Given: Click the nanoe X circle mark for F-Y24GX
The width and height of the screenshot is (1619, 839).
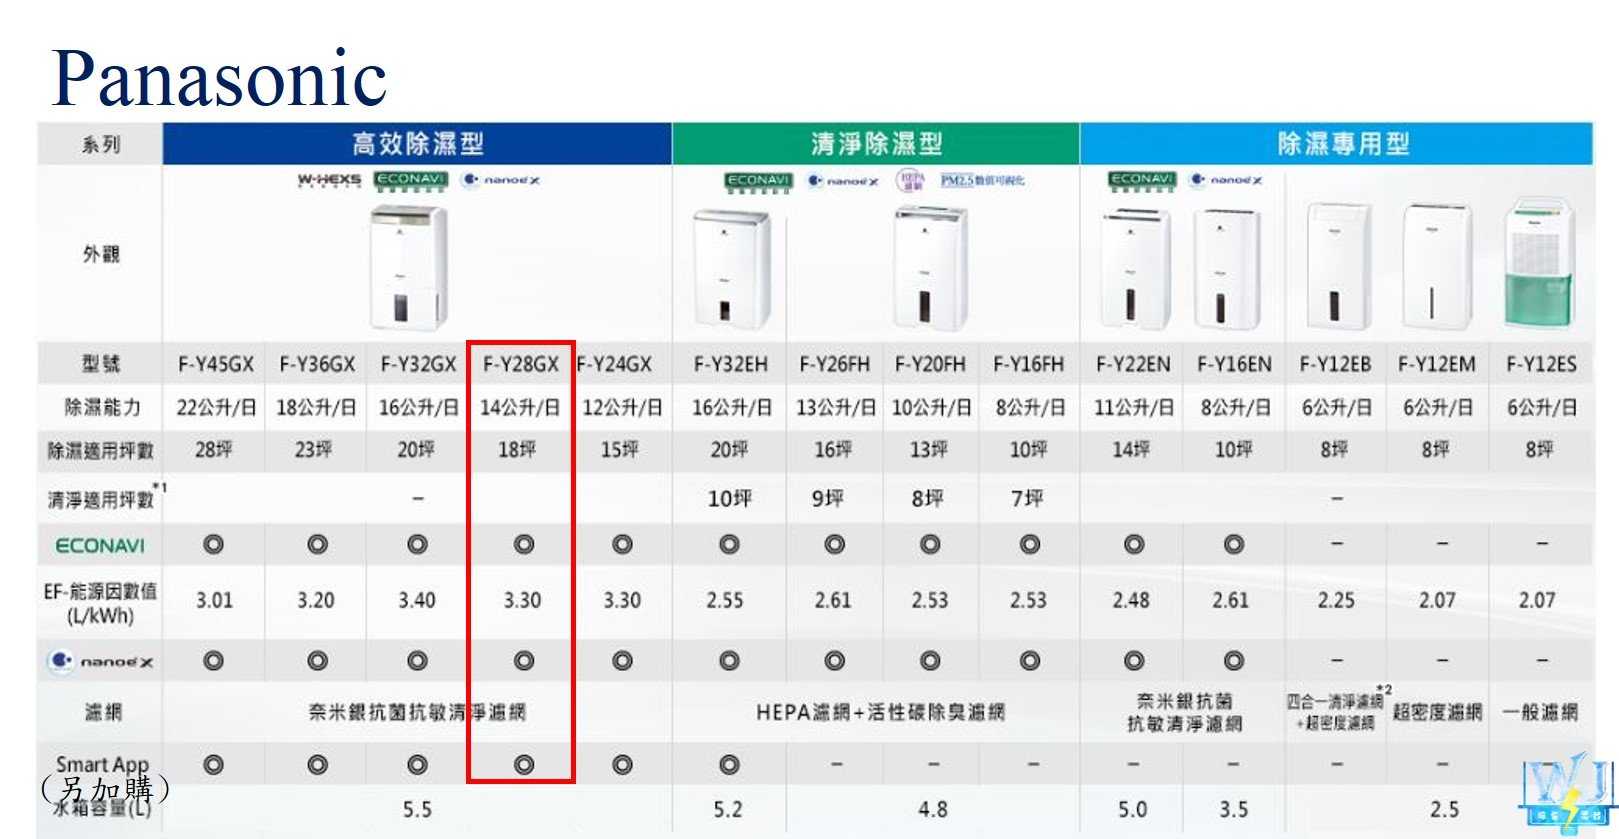Looking at the screenshot, I should (622, 661).
